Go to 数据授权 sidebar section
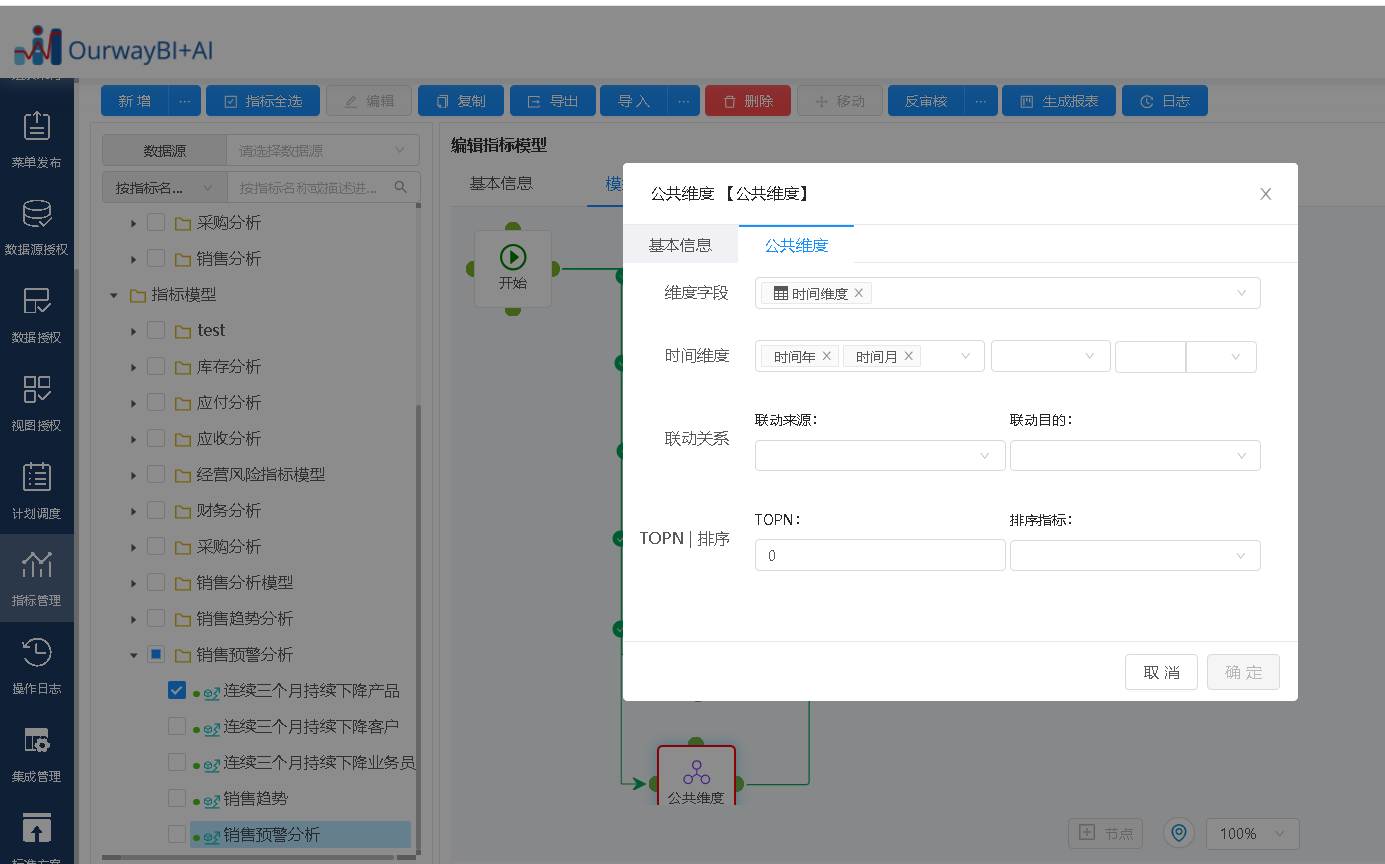 (36, 315)
